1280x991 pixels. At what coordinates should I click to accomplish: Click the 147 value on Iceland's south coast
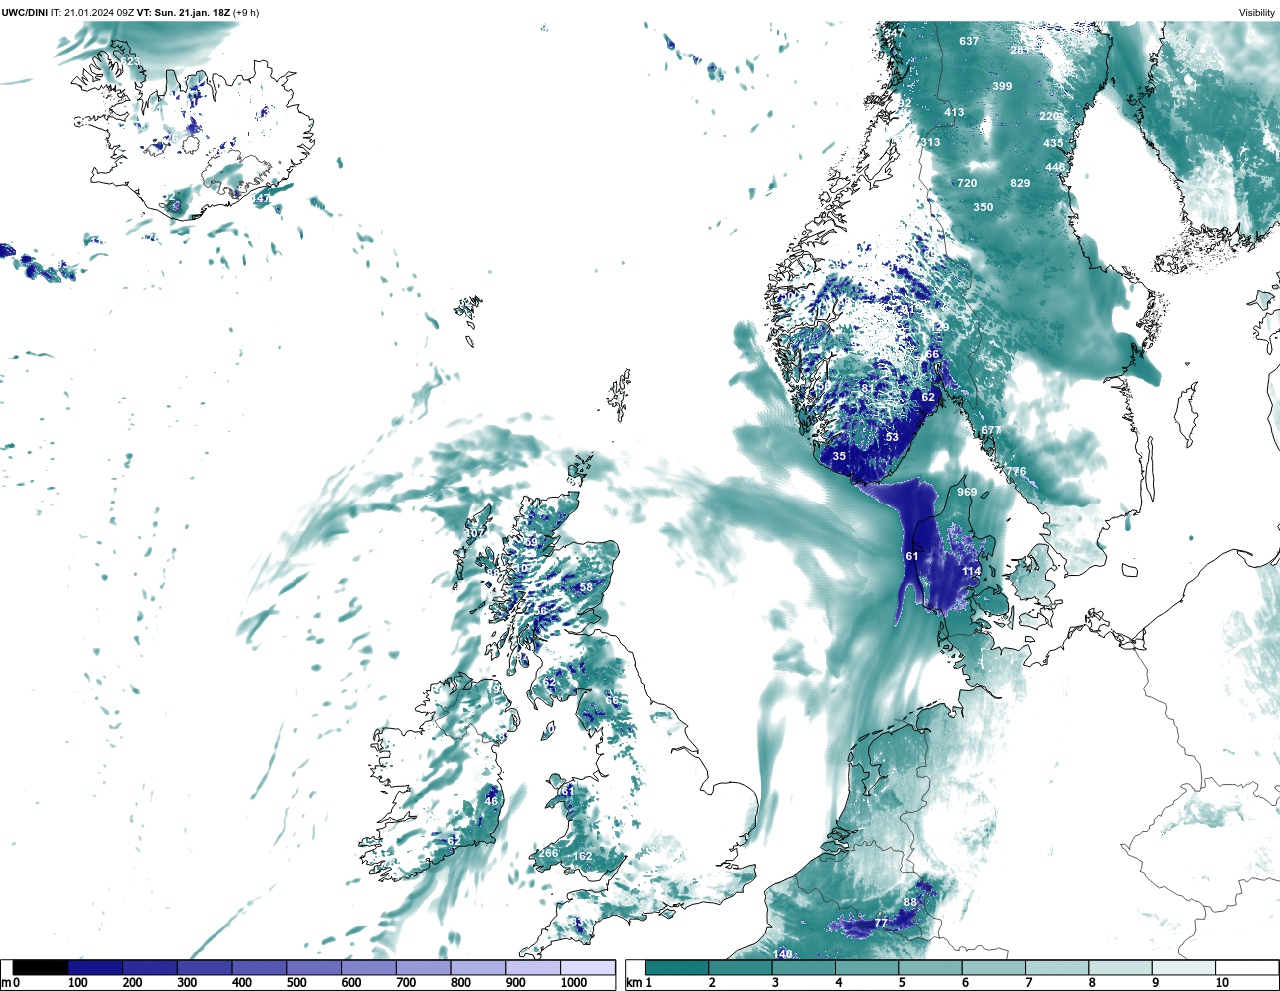pyautogui.click(x=260, y=199)
